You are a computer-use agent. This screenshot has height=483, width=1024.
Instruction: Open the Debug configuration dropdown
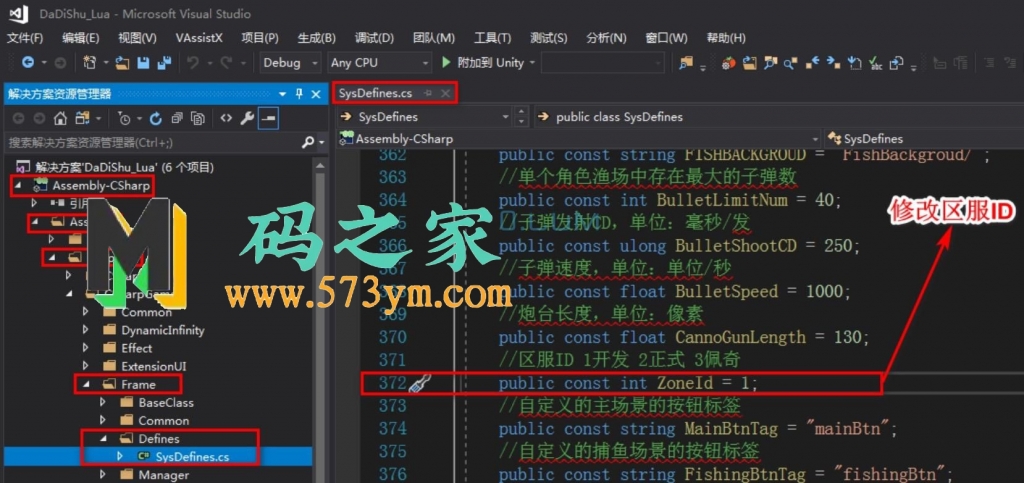[315, 63]
